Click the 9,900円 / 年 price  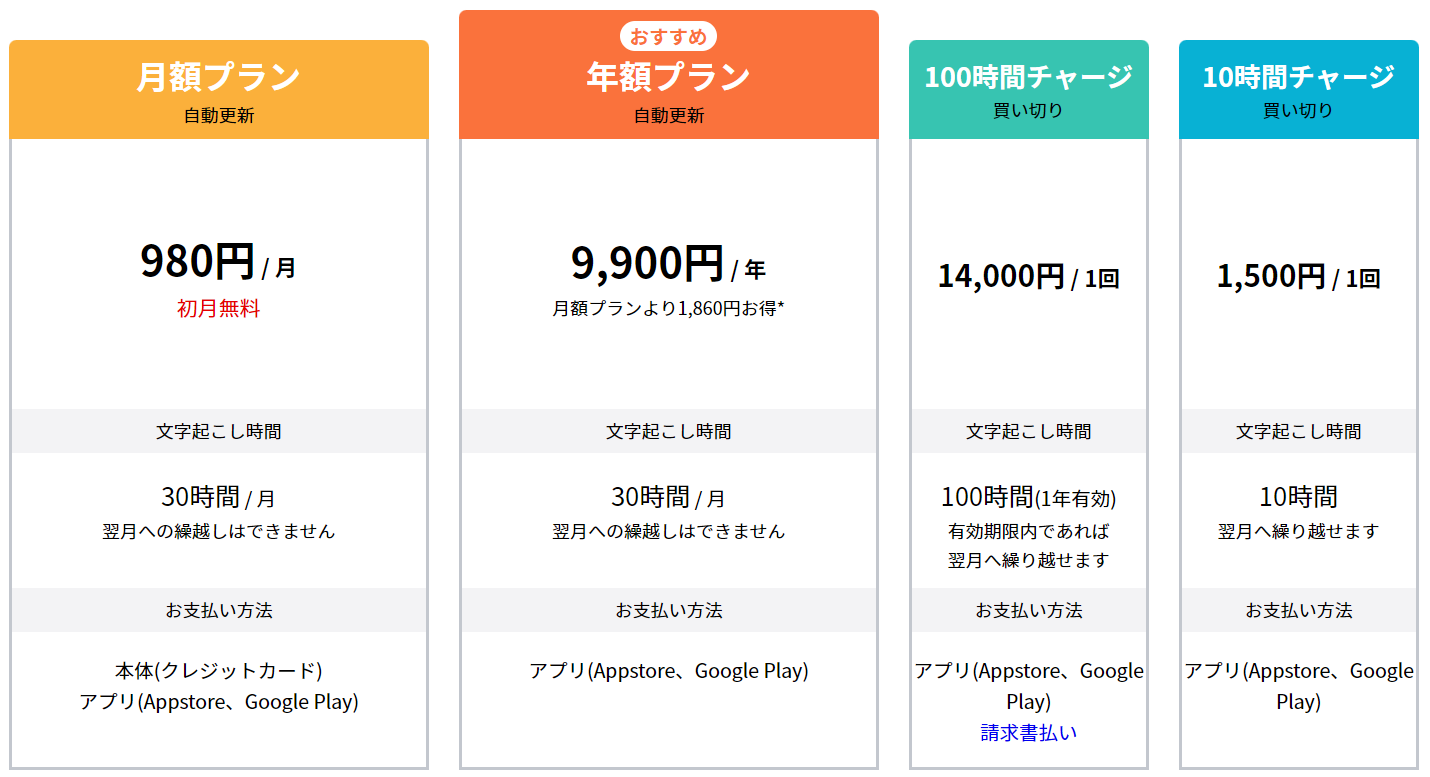(669, 264)
